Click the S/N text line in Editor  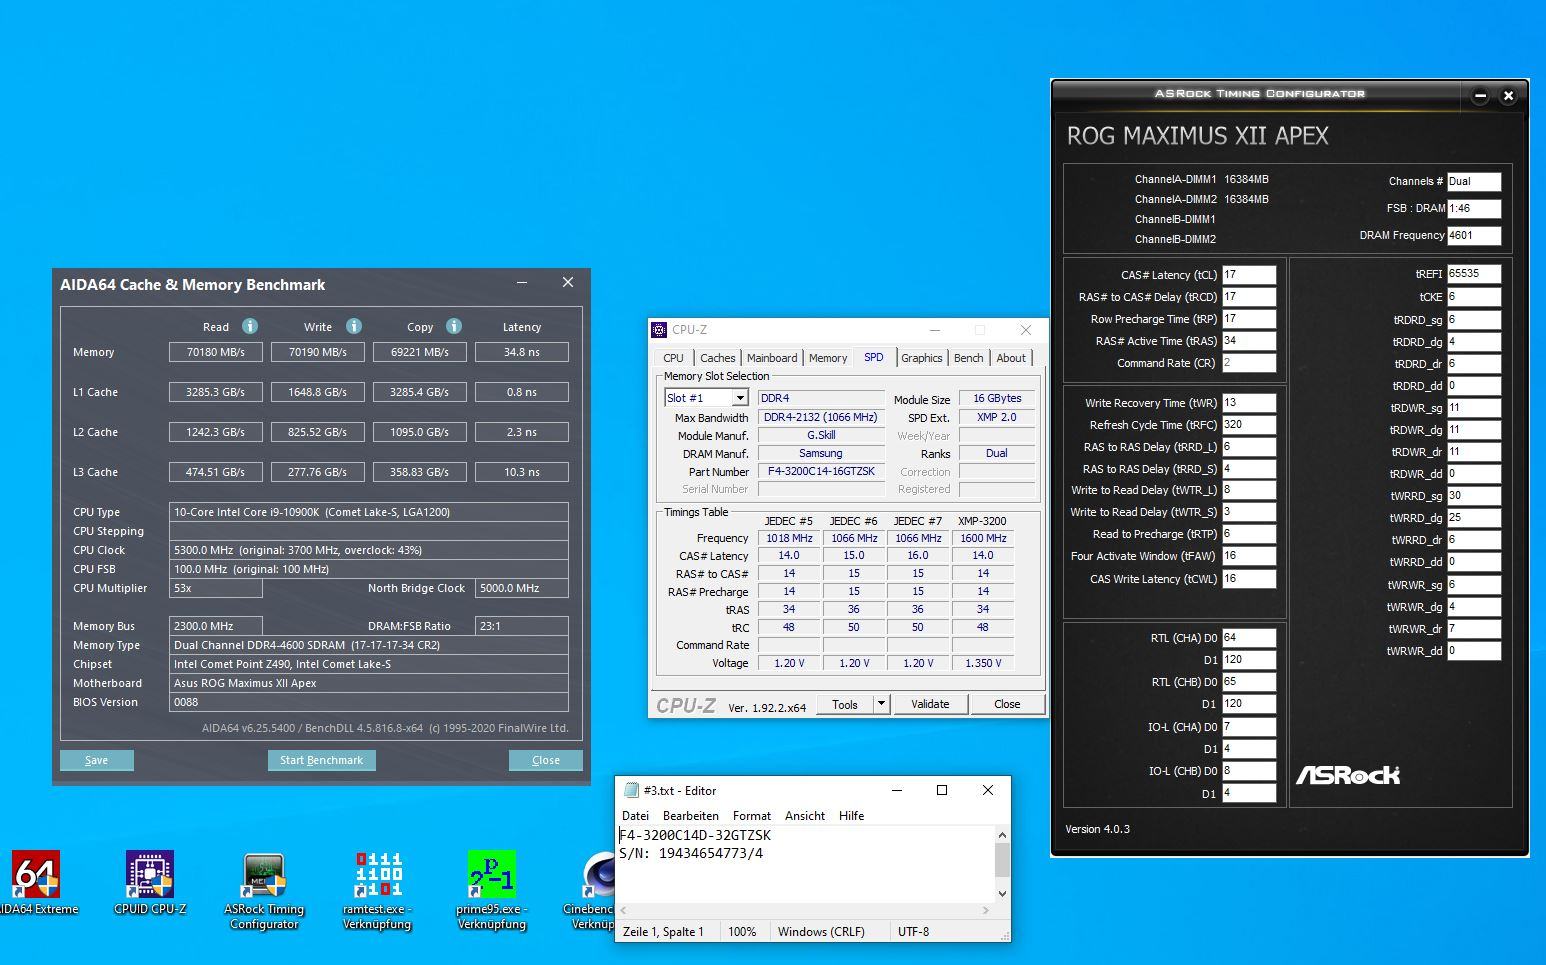point(691,853)
